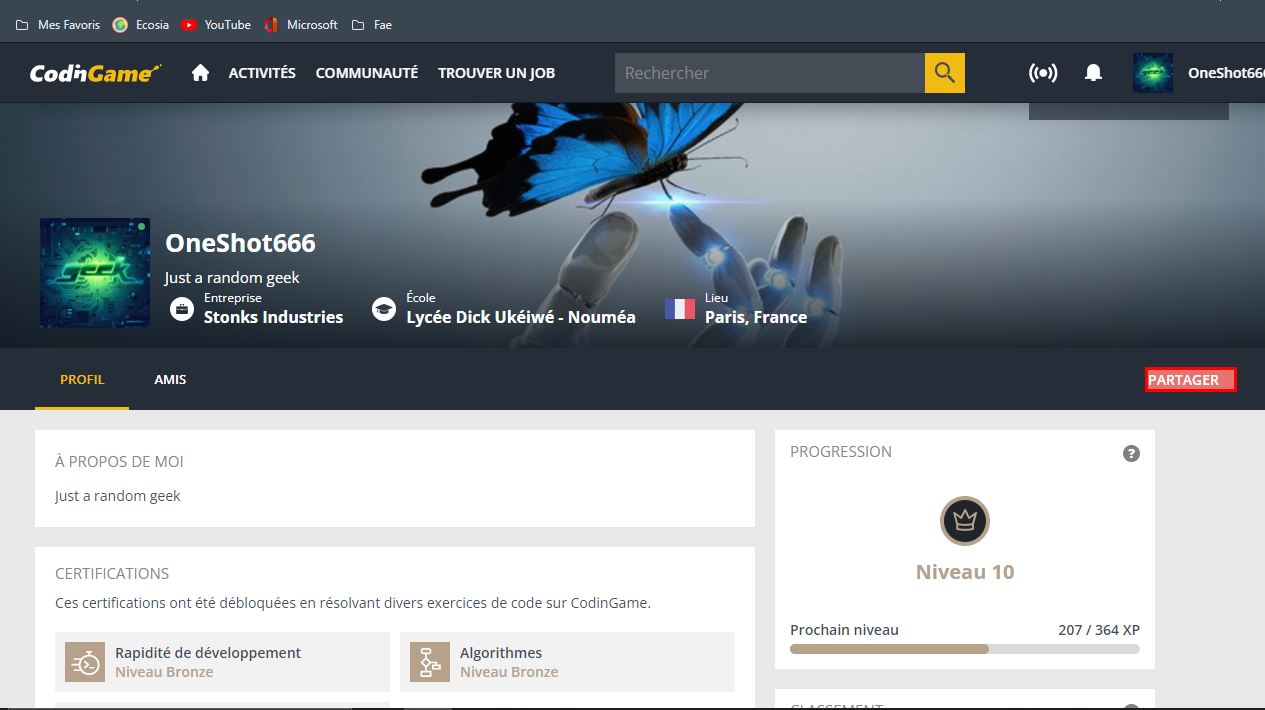Click the Stonks Industries company name
This screenshot has height=710, width=1265.
click(x=274, y=317)
